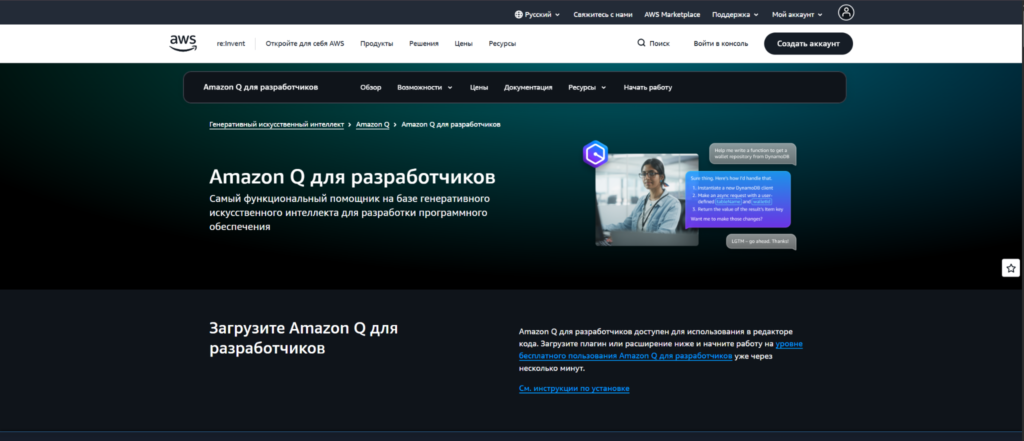
Task: Select the Документация tab
Action: tap(528, 87)
